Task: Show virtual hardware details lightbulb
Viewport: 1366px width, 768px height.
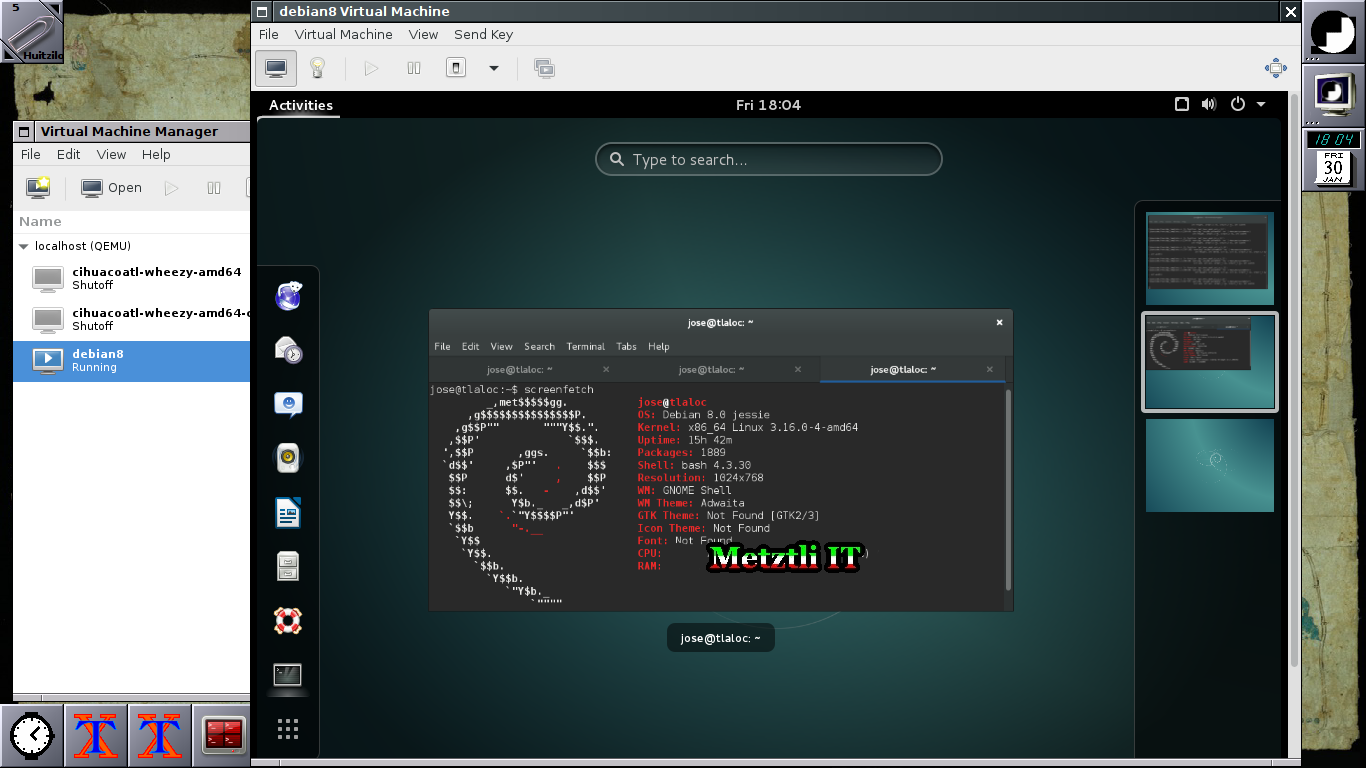Action: 318,68
